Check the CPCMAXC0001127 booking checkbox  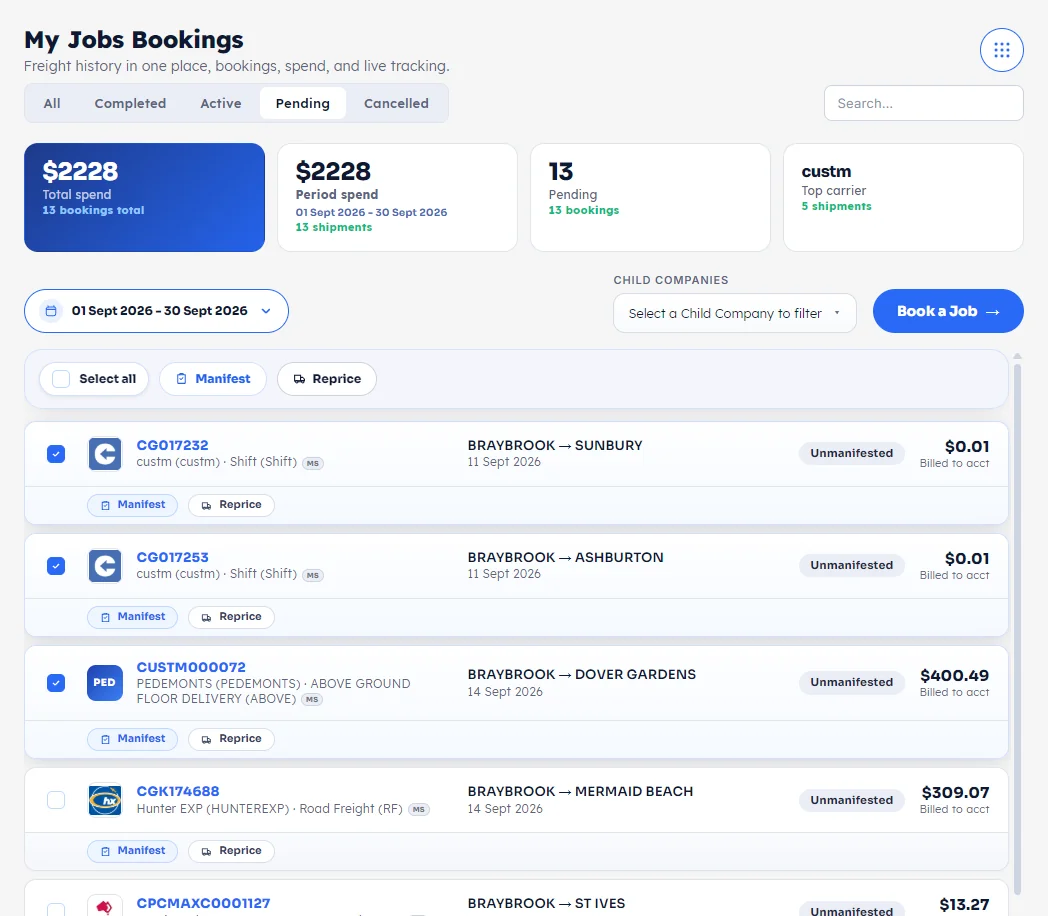point(56,909)
